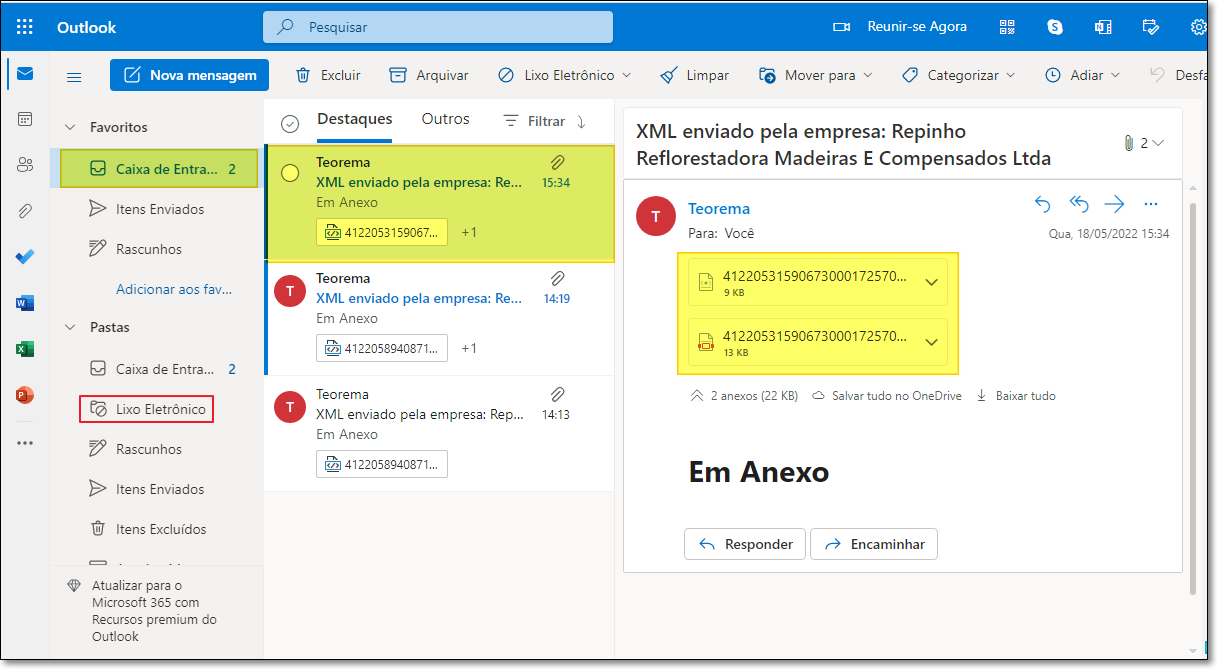Select the 14:13 Teorema message avatar
Screen dimensions: 1217x669
(290, 406)
